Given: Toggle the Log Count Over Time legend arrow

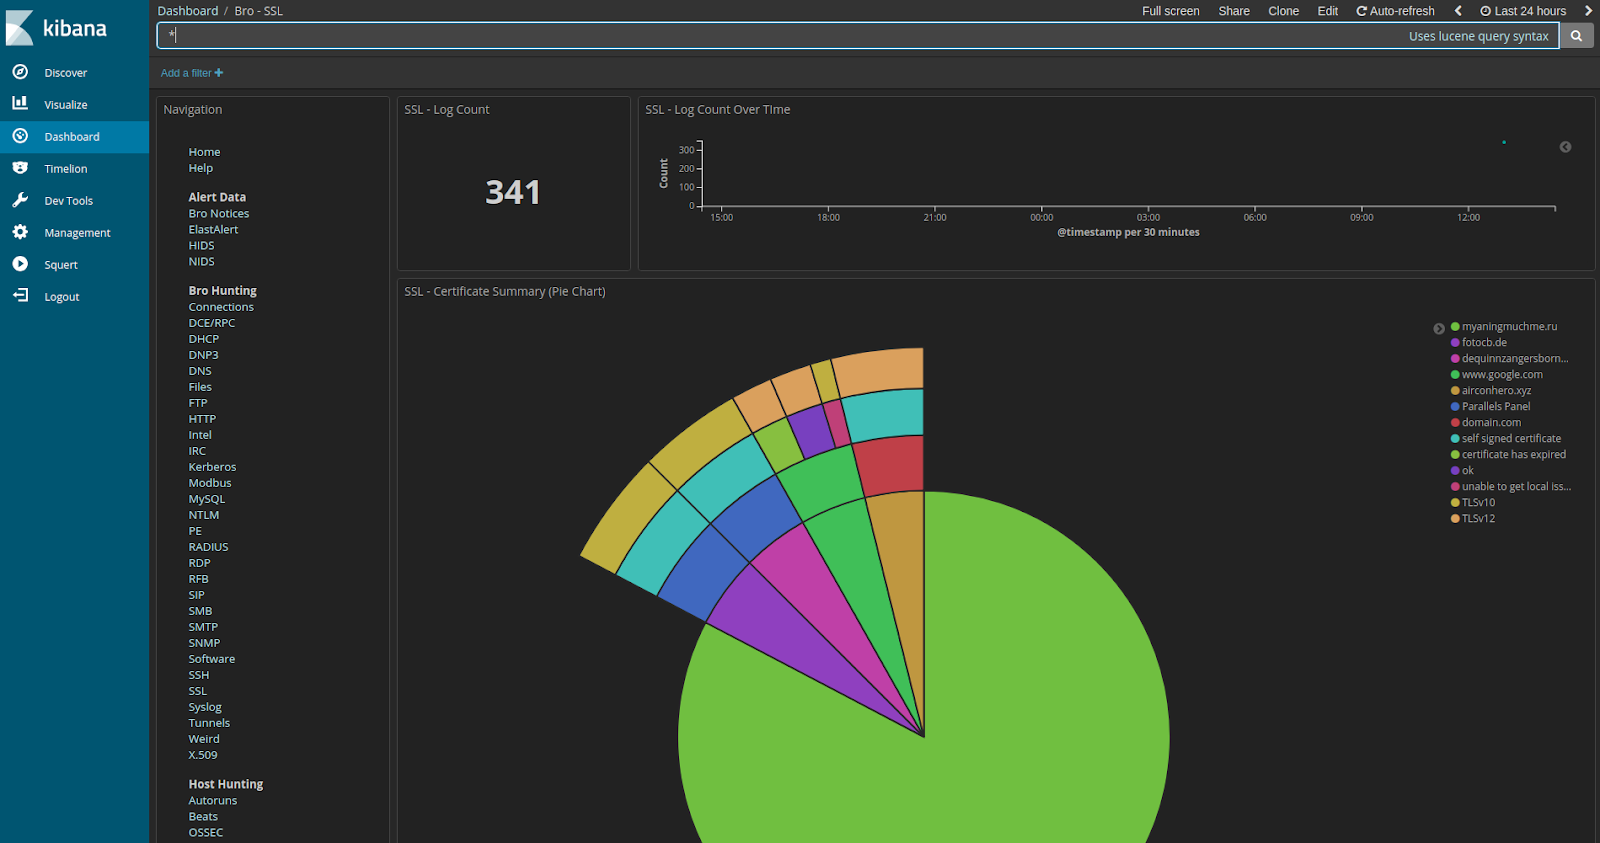Looking at the screenshot, I should pos(1565,147).
